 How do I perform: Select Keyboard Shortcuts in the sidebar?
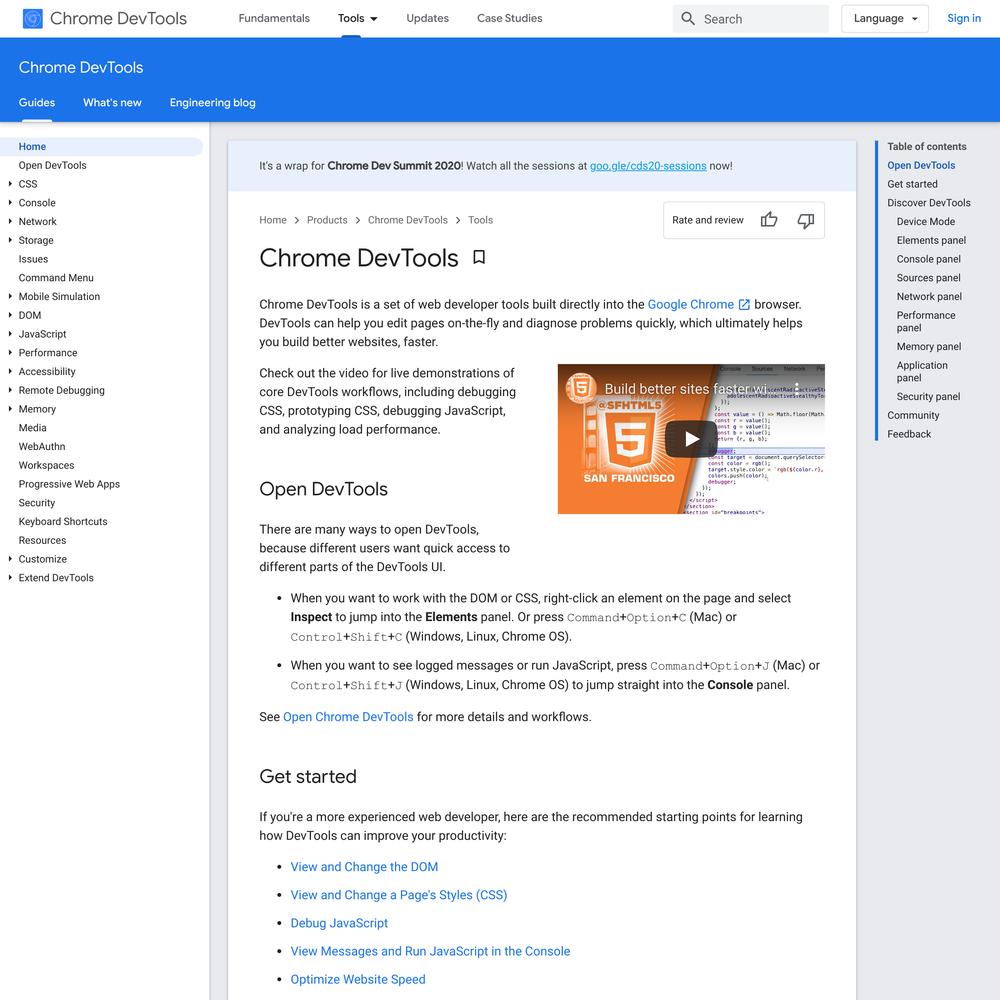click(x=63, y=521)
